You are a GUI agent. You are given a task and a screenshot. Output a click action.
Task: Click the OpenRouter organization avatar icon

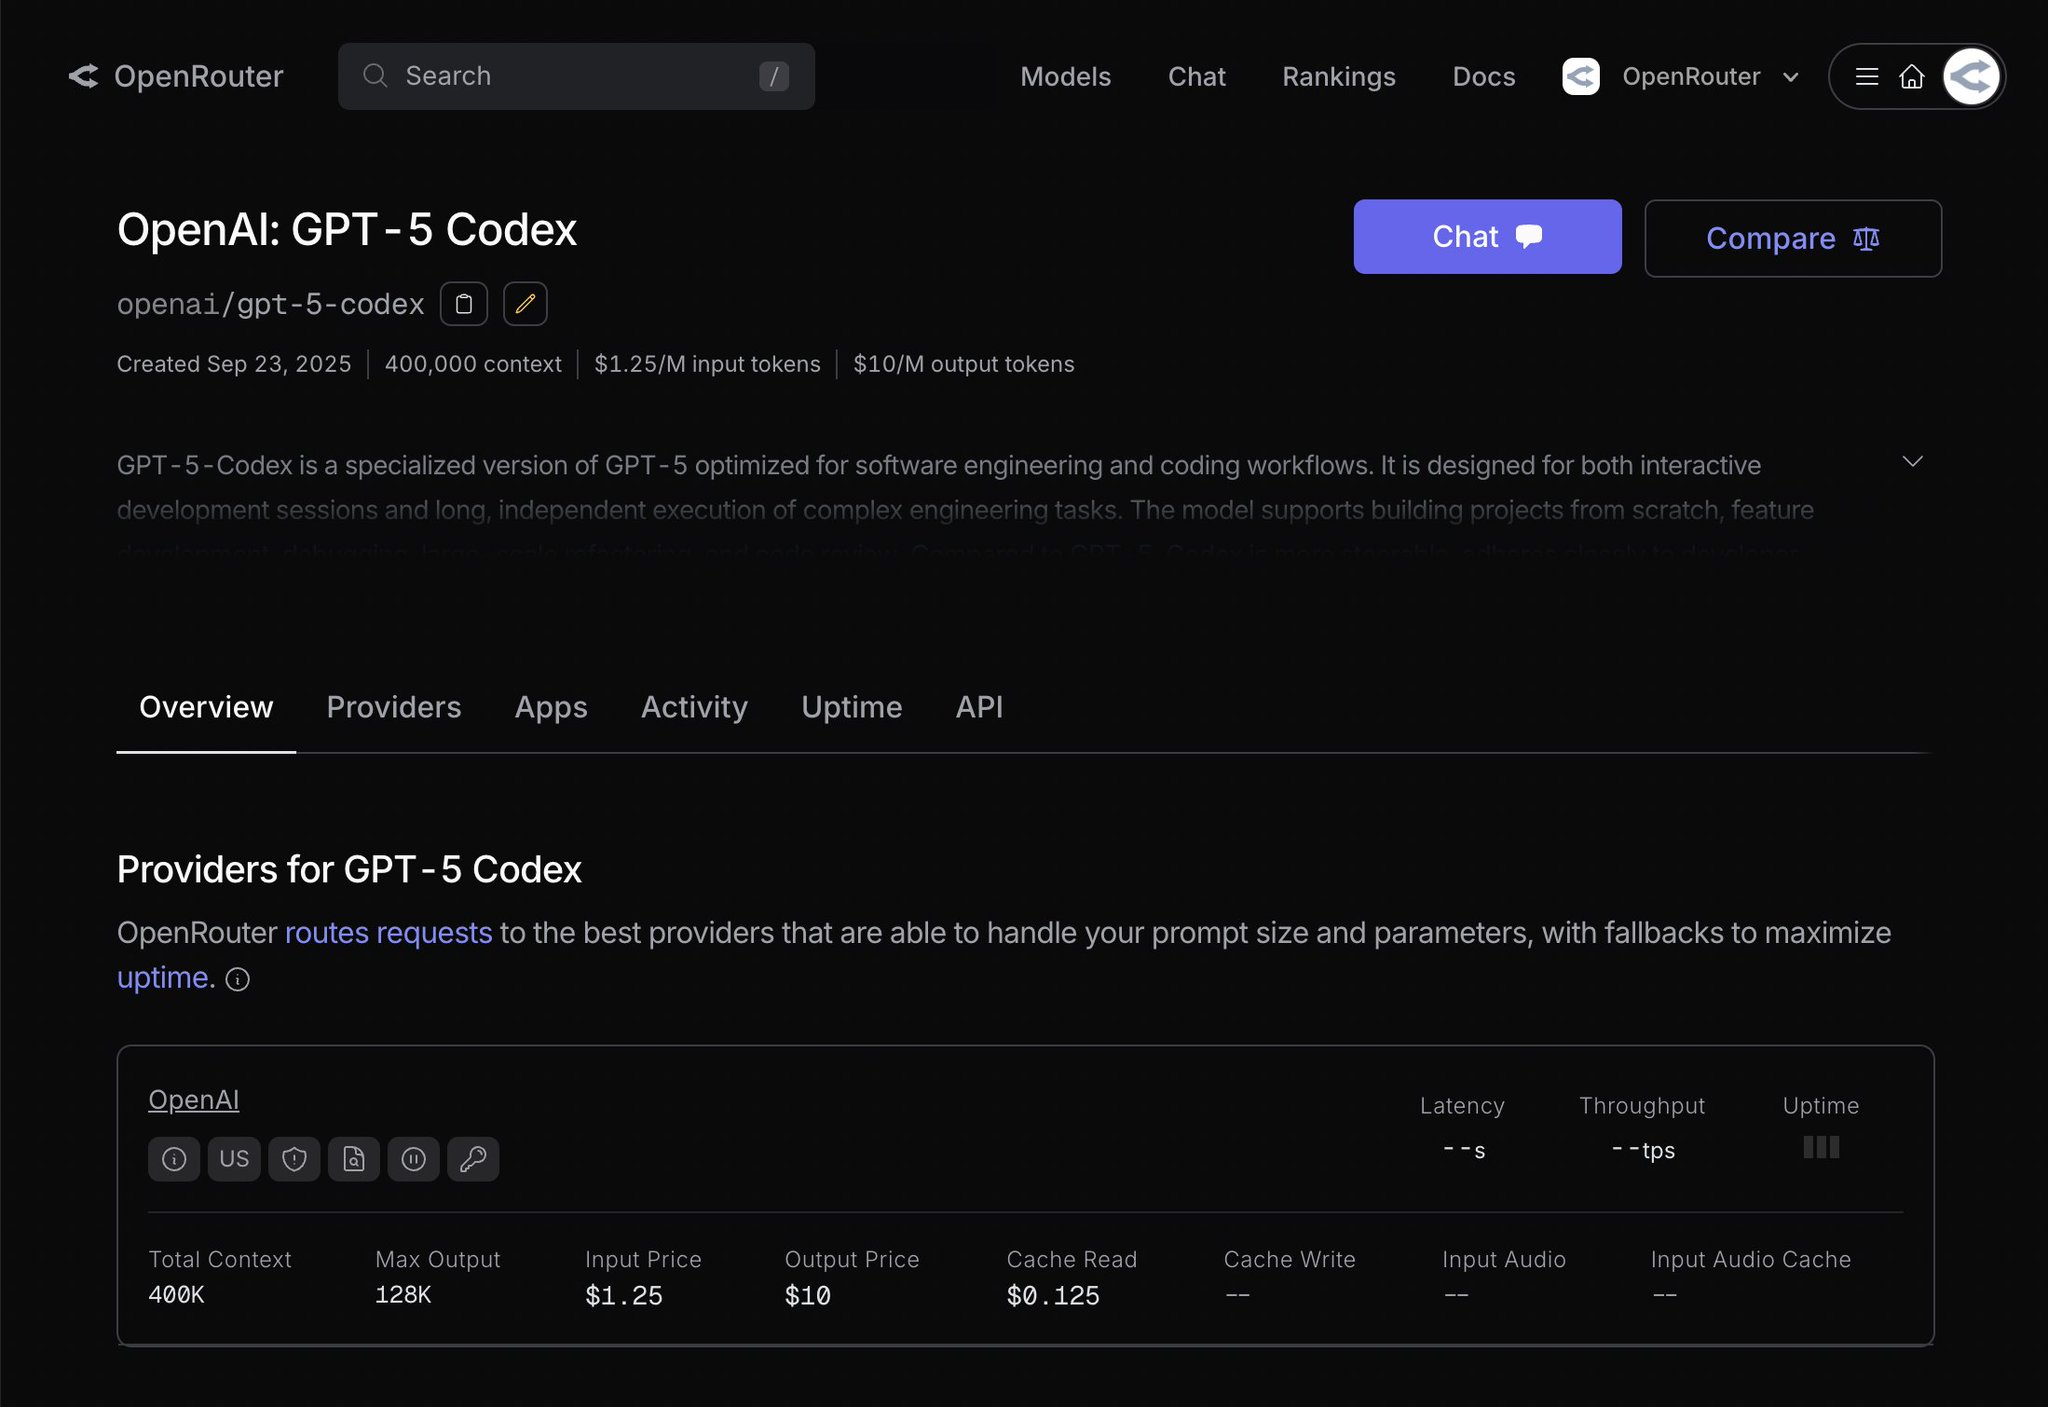point(1581,76)
